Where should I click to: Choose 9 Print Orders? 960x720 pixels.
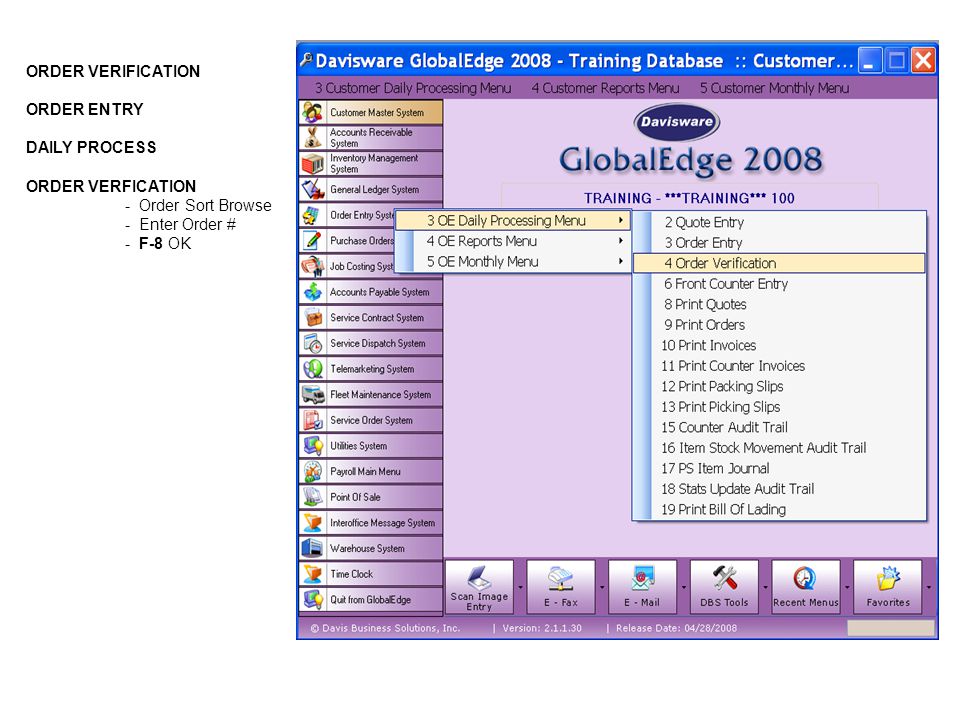(779, 324)
